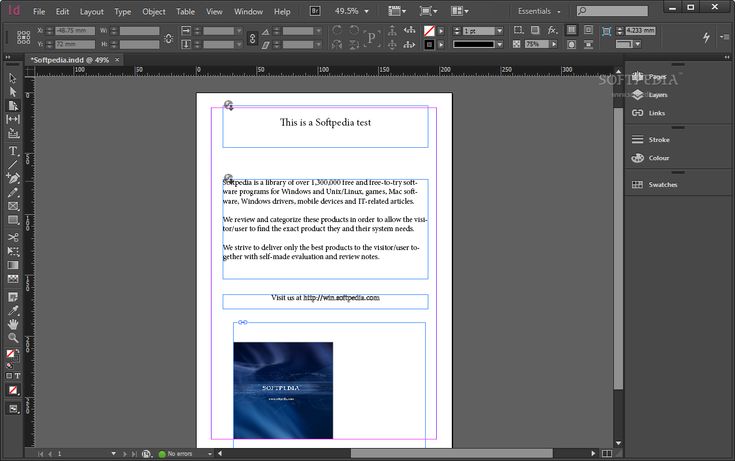Open the Type menu
Viewport: 735px width, 461px height.
click(x=123, y=11)
